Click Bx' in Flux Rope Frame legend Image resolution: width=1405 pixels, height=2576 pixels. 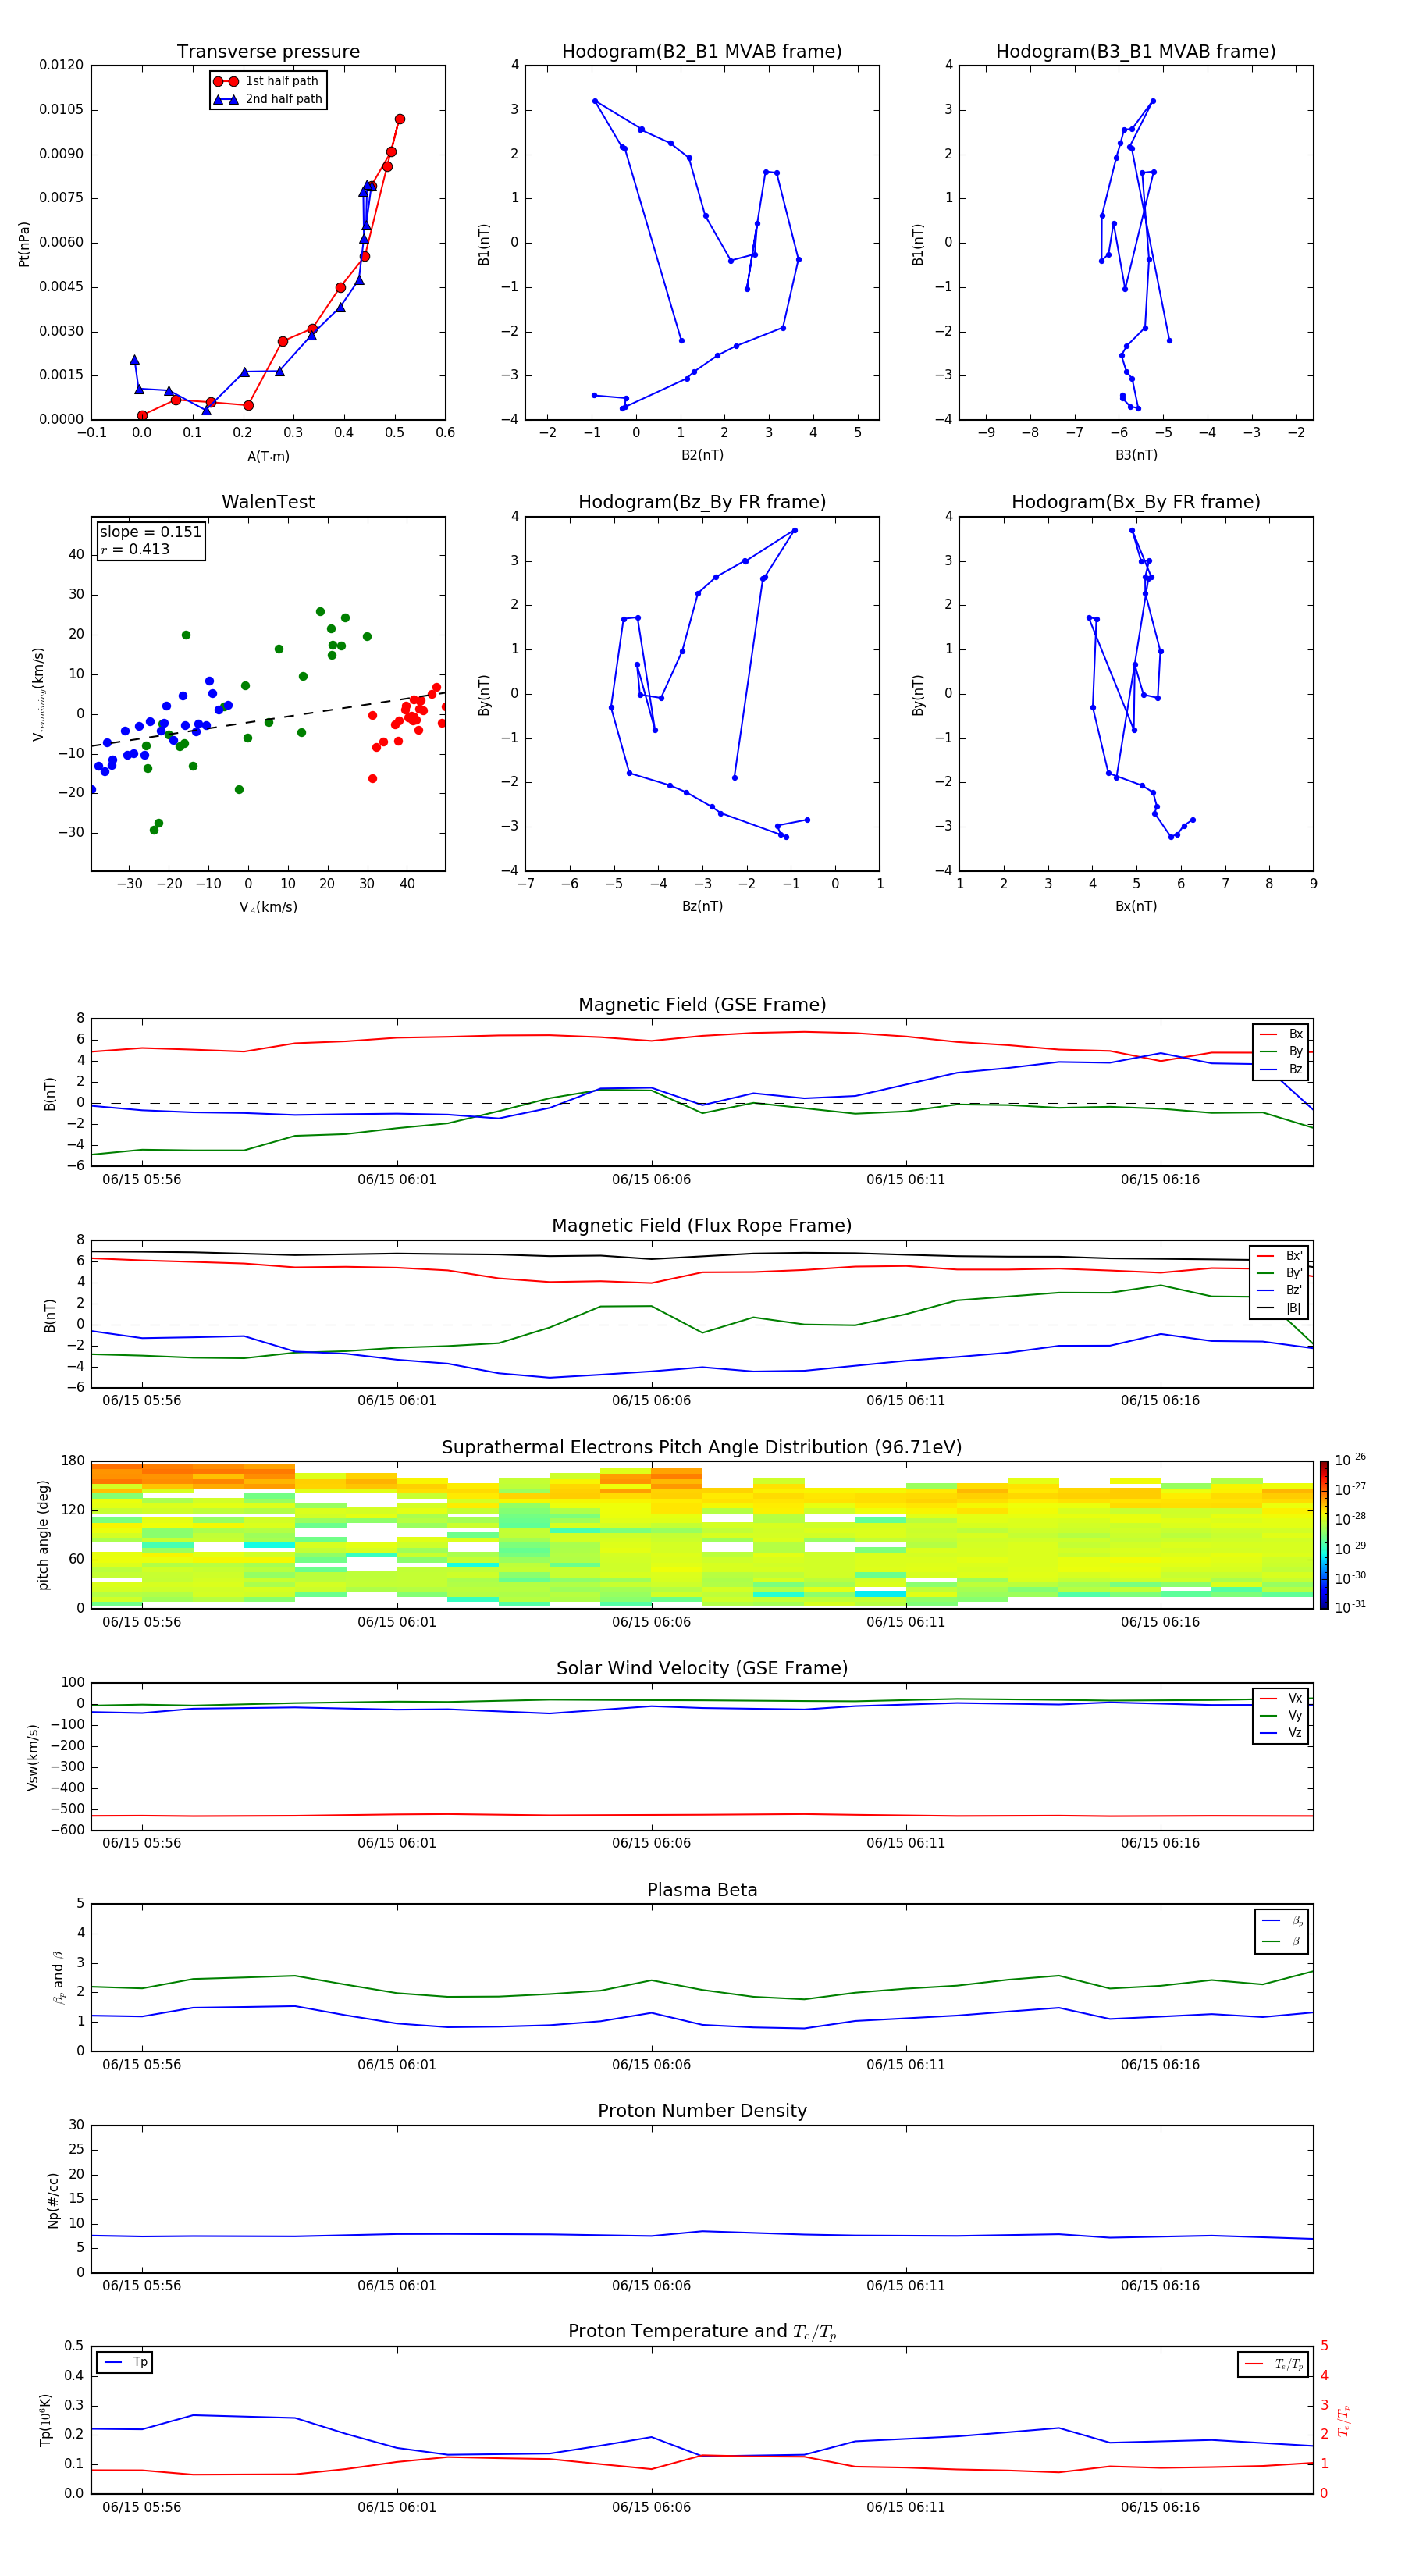click(1294, 1256)
